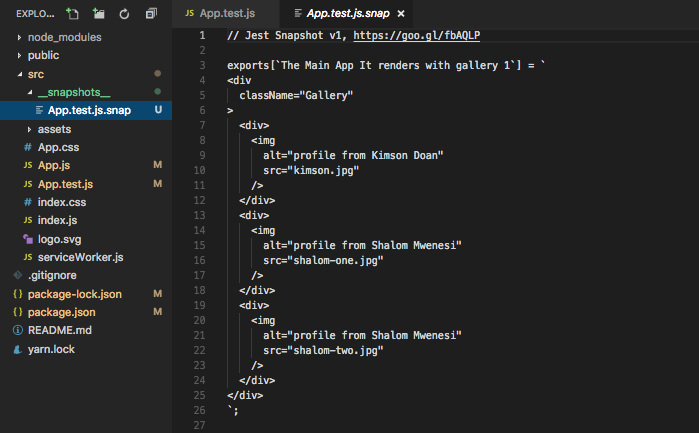Click the info icon beside README.md
699x433 pixels.
[x=18, y=330]
